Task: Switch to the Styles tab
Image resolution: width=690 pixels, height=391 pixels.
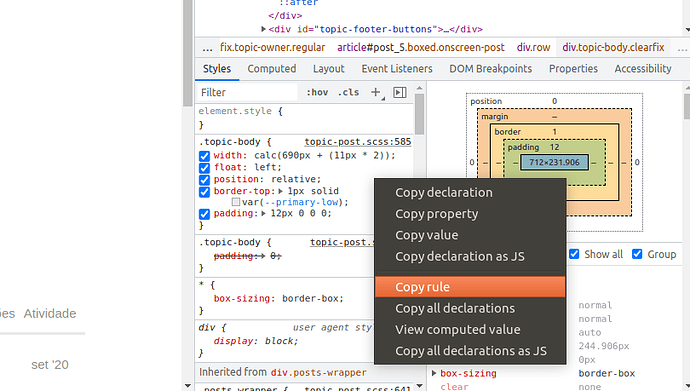Action: pos(217,69)
